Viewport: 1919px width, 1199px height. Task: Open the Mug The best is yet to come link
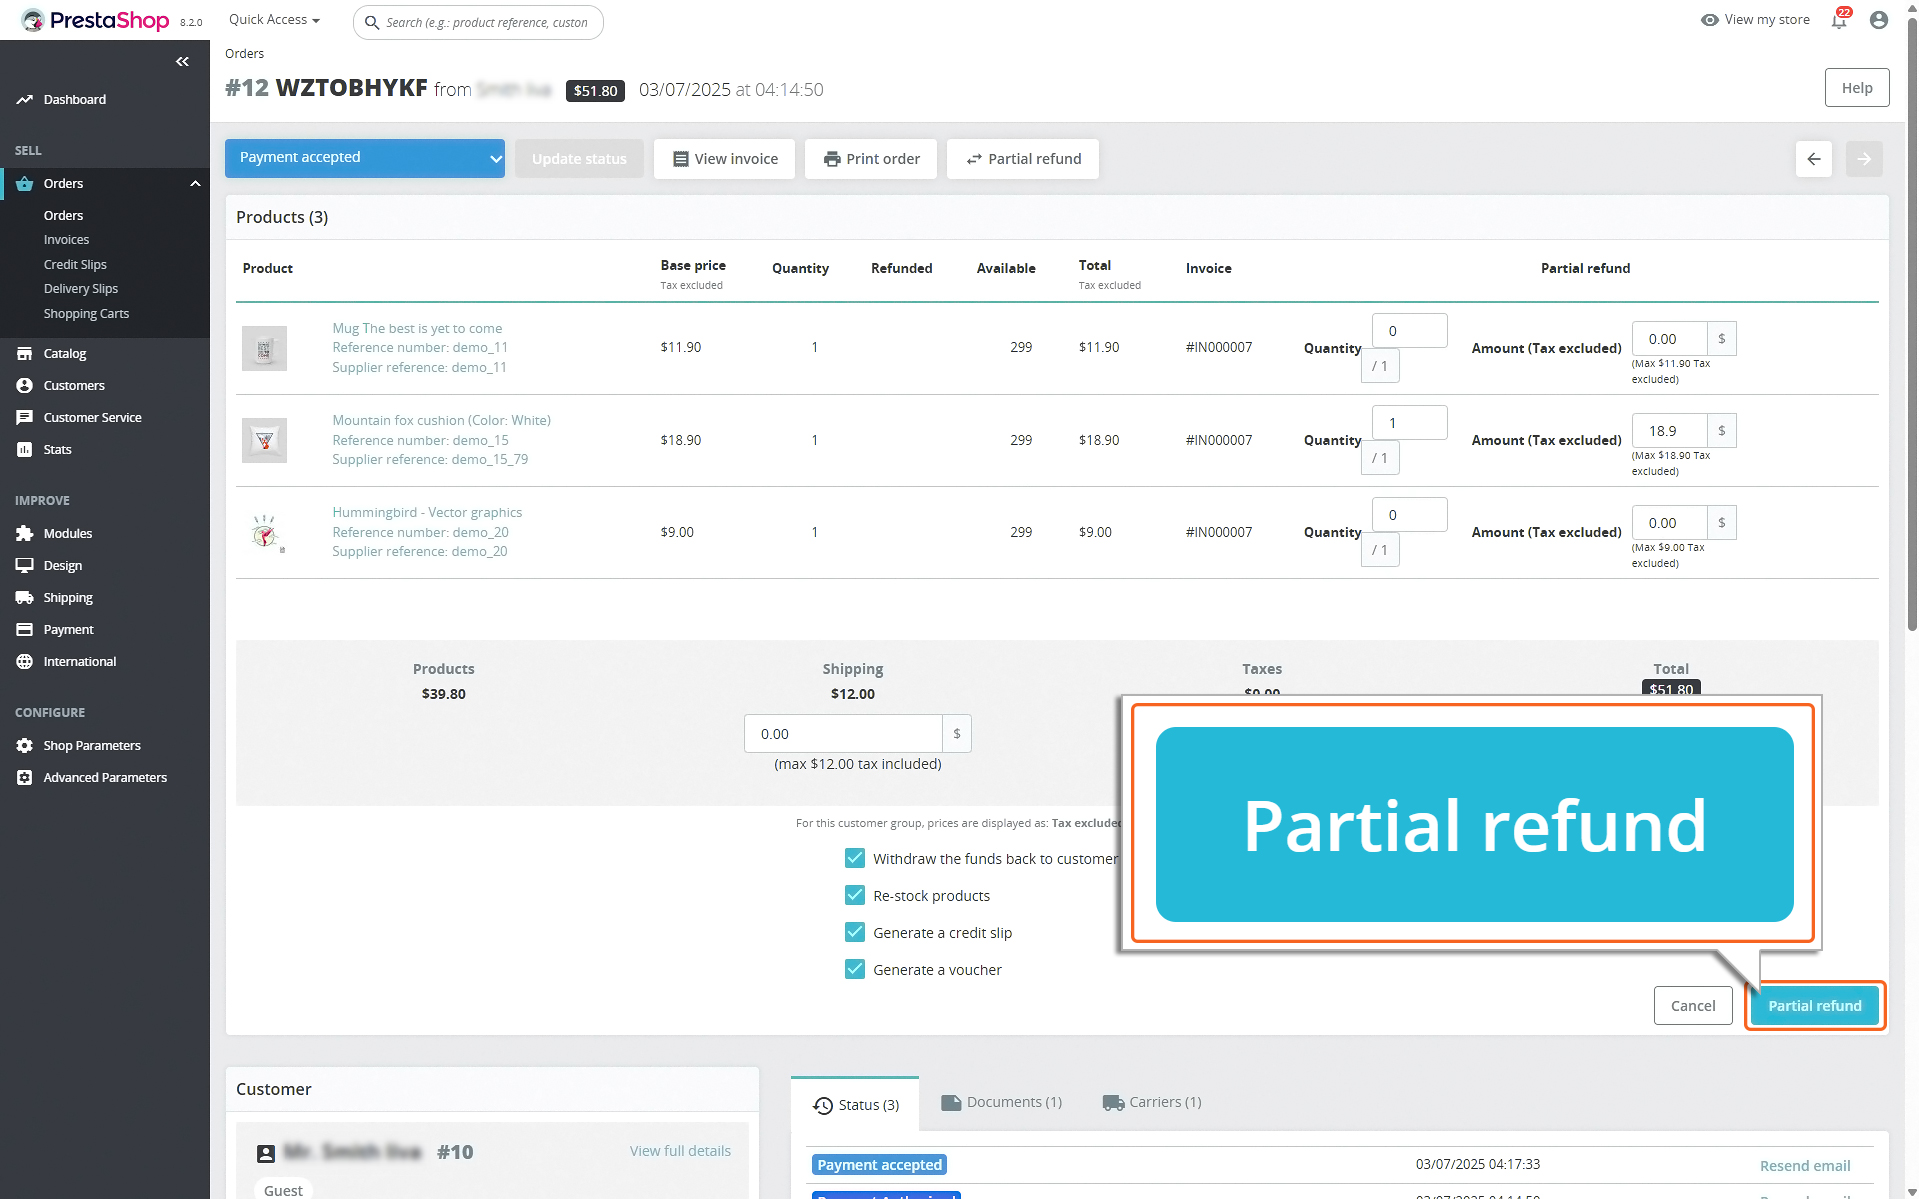tap(417, 328)
